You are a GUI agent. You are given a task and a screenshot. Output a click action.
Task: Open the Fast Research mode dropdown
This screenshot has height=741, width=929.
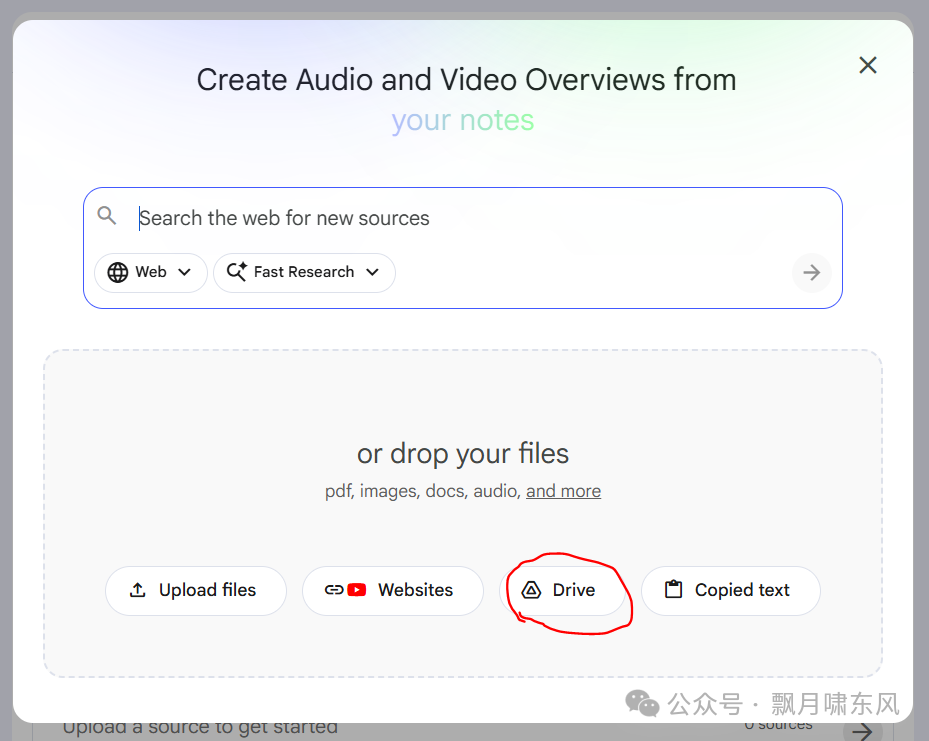[304, 272]
